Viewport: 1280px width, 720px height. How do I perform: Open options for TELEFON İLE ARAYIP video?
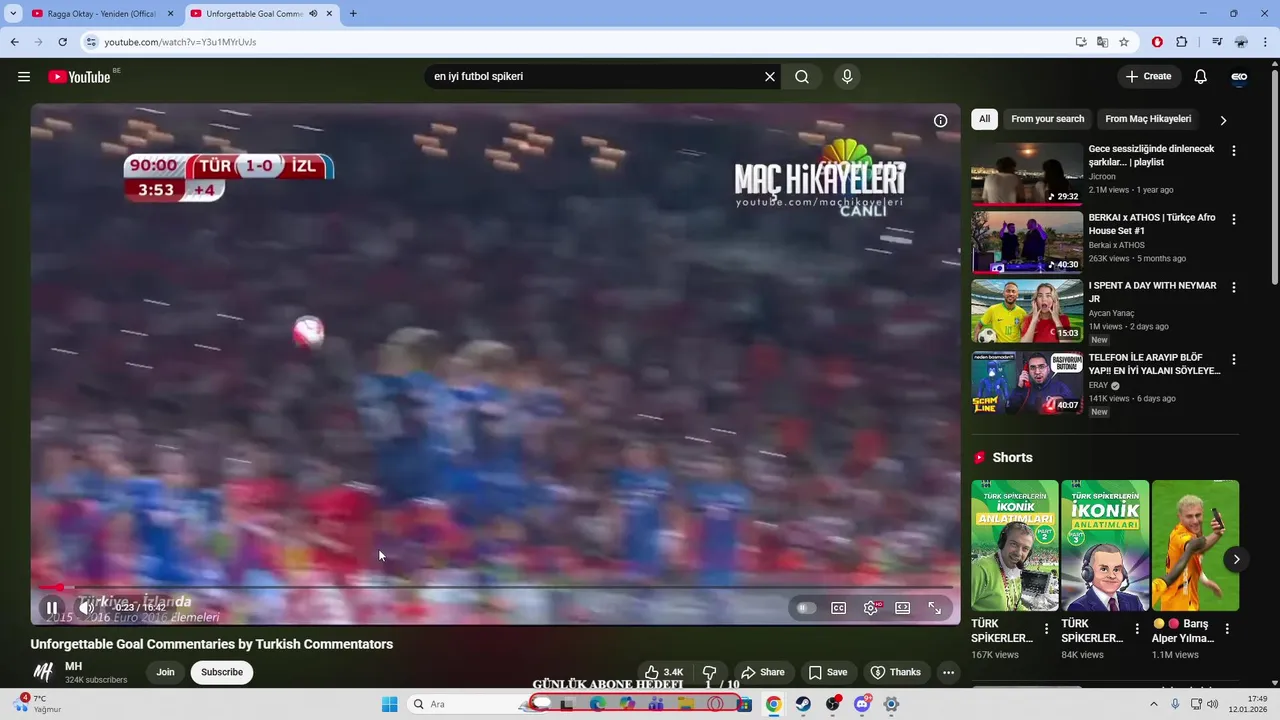tap(1233, 359)
